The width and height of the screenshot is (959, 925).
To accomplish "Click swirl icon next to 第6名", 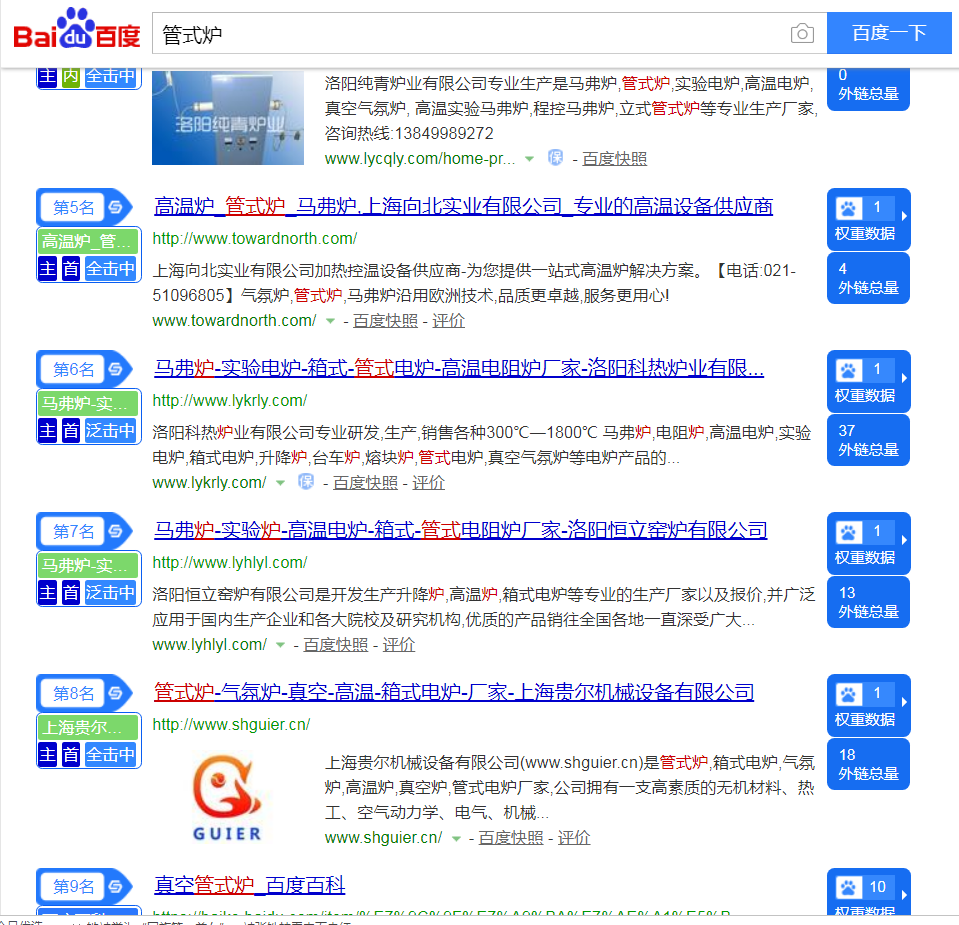I will [116, 370].
